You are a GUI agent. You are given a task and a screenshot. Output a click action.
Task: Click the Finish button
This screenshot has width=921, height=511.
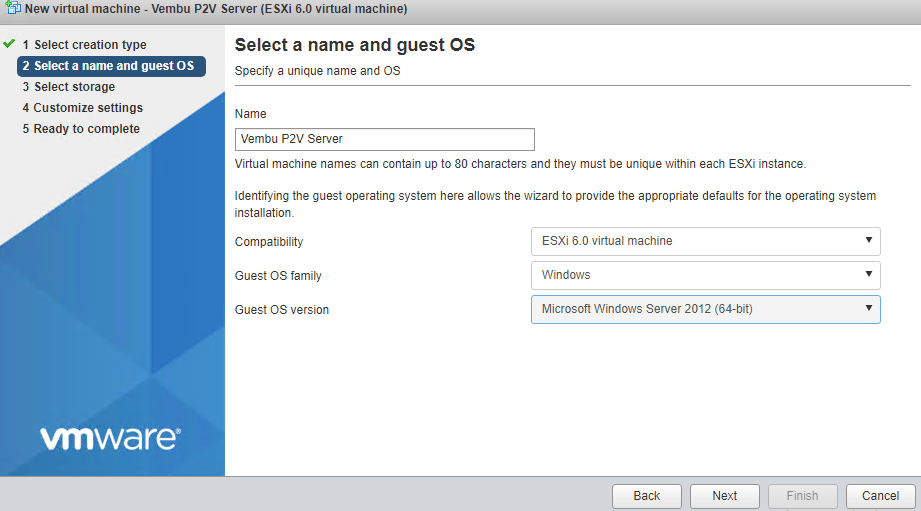tap(802, 496)
